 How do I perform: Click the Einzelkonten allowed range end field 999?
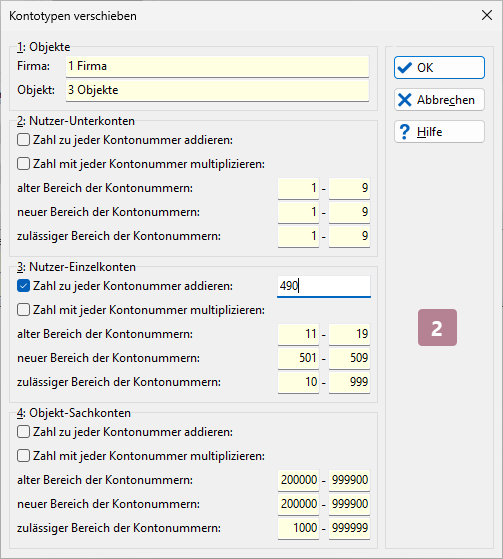[349, 382]
